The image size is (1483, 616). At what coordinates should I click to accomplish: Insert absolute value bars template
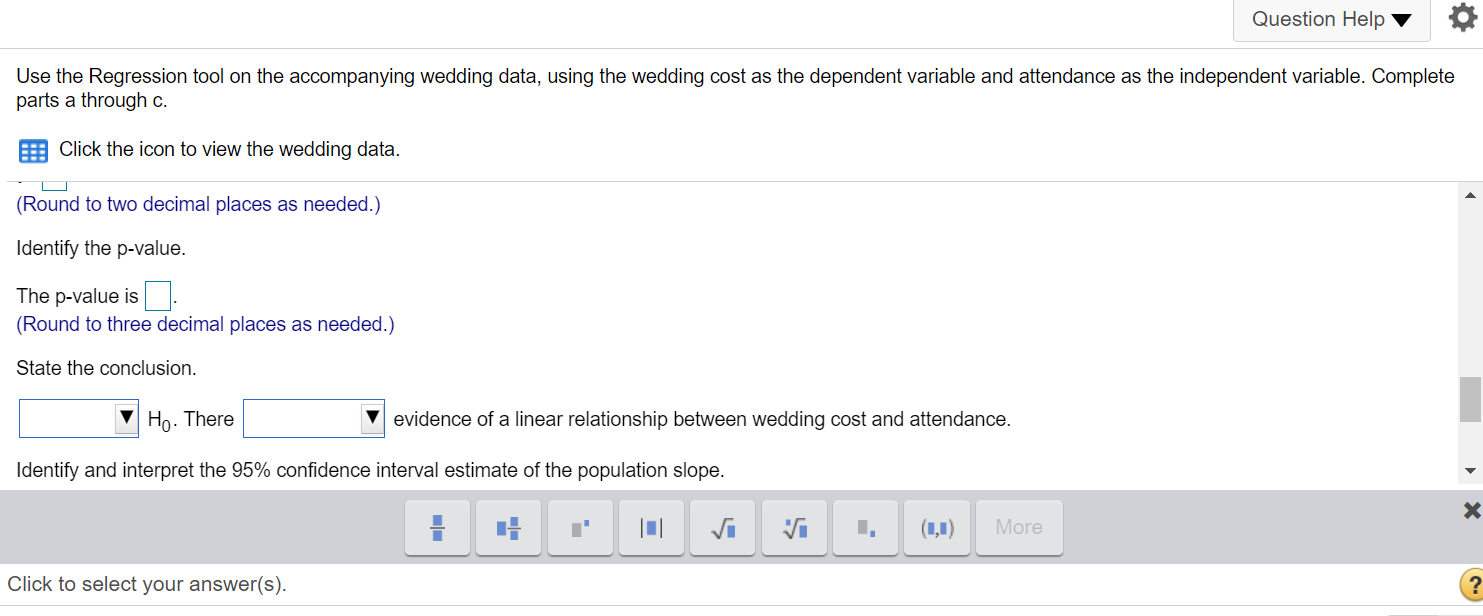click(x=652, y=527)
